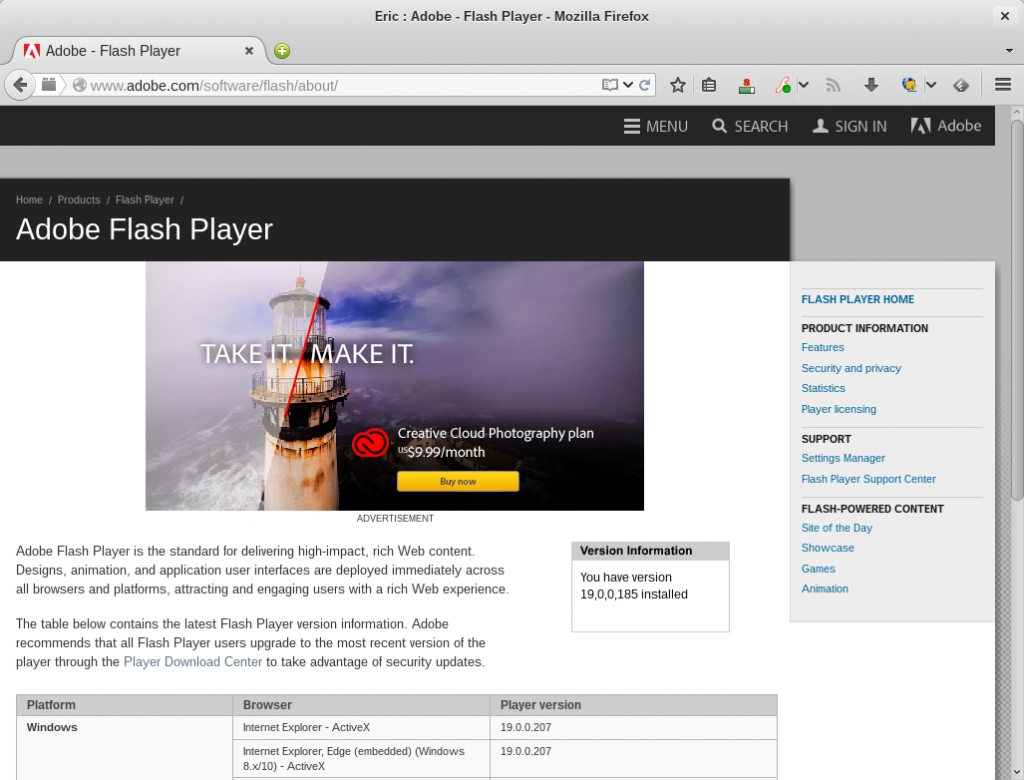Open a new tab with green plus
Screen dimensions: 1024x780
[x=282, y=51]
